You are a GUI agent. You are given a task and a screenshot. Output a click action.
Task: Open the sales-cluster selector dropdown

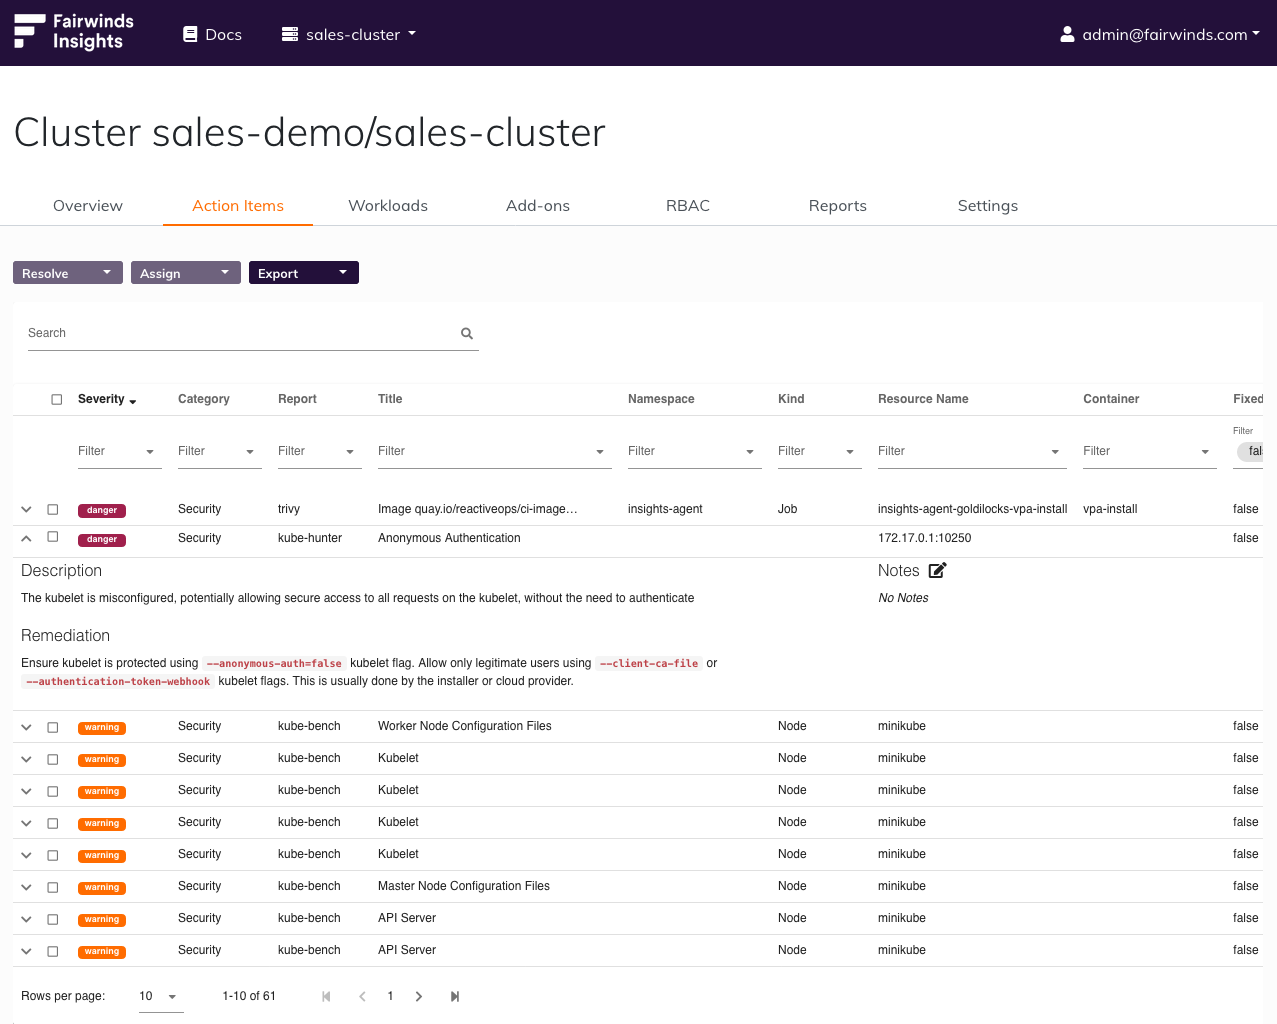[x=349, y=34]
